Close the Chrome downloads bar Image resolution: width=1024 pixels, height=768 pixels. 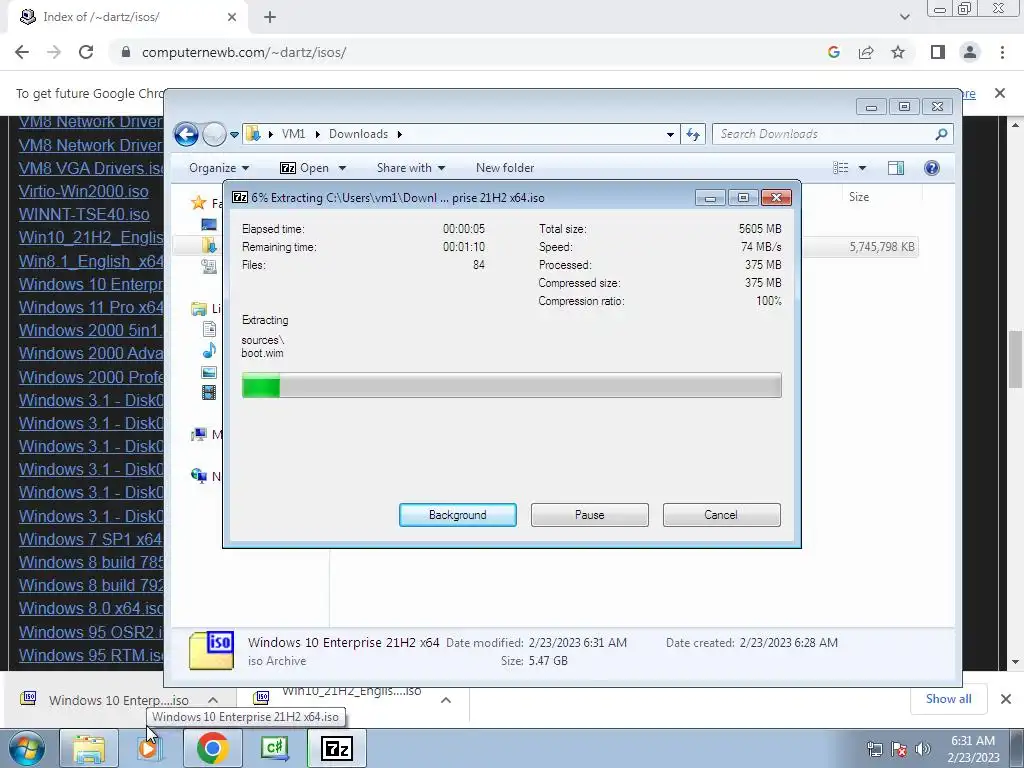[x=1006, y=699]
